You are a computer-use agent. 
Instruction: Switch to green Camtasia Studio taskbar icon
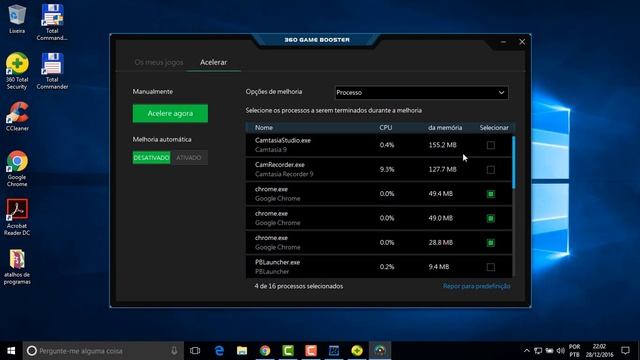tap(288, 351)
